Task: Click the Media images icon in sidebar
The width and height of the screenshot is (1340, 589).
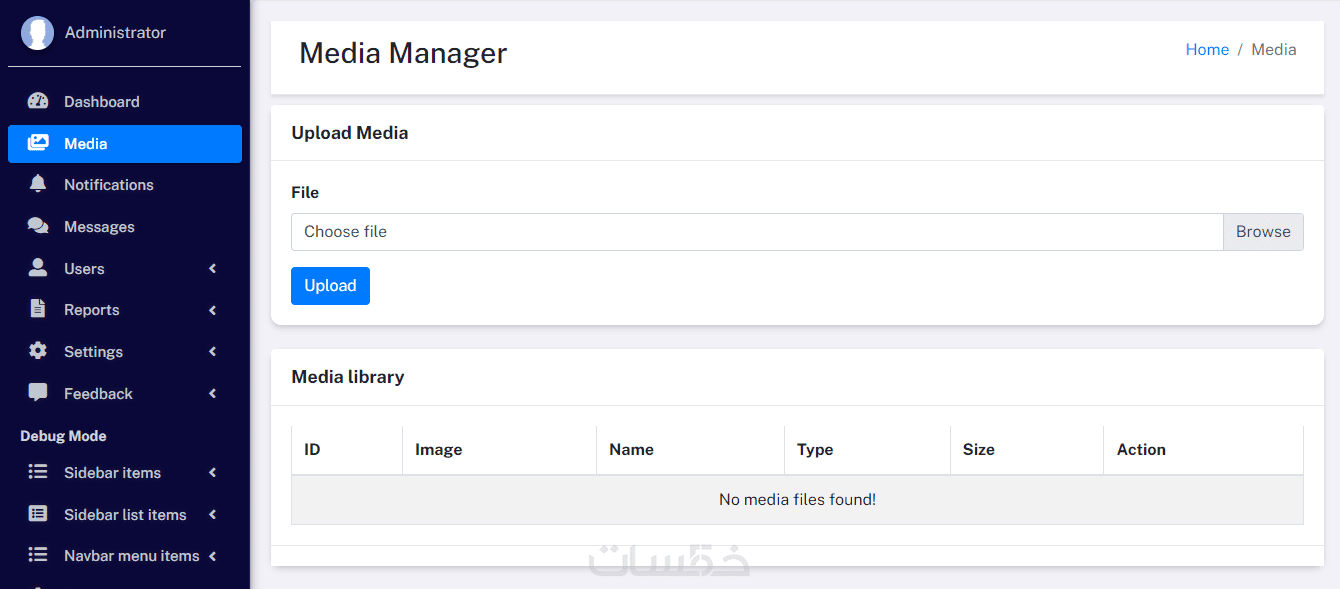Action: [x=38, y=143]
